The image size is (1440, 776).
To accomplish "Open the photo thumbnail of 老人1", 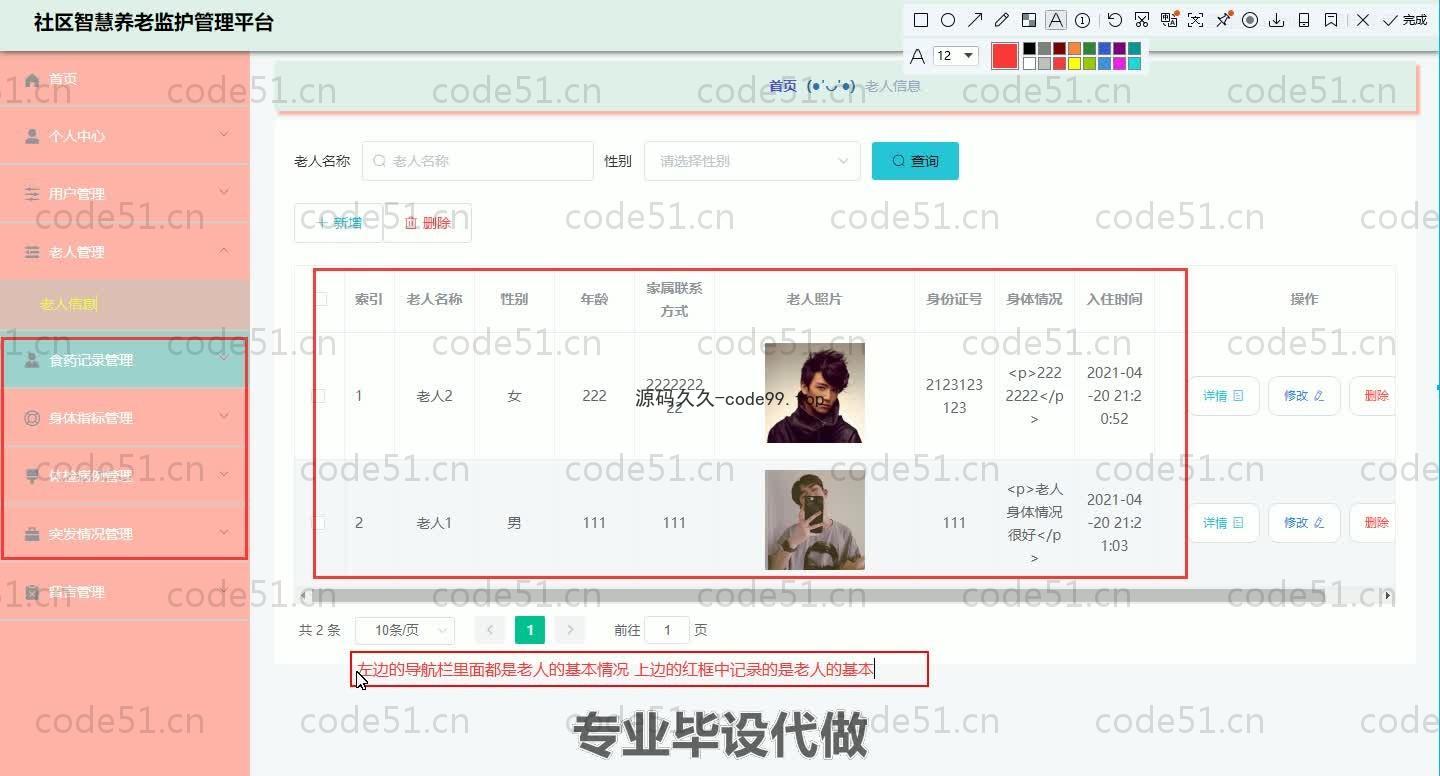I will click(x=814, y=520).
